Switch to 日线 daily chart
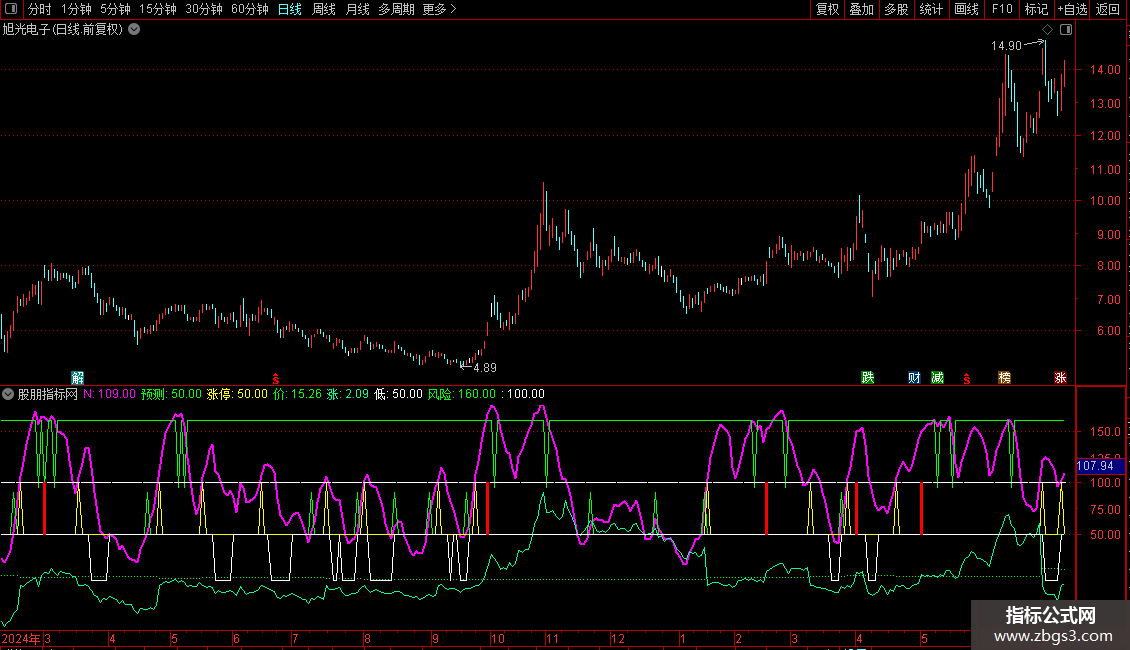 290,9
